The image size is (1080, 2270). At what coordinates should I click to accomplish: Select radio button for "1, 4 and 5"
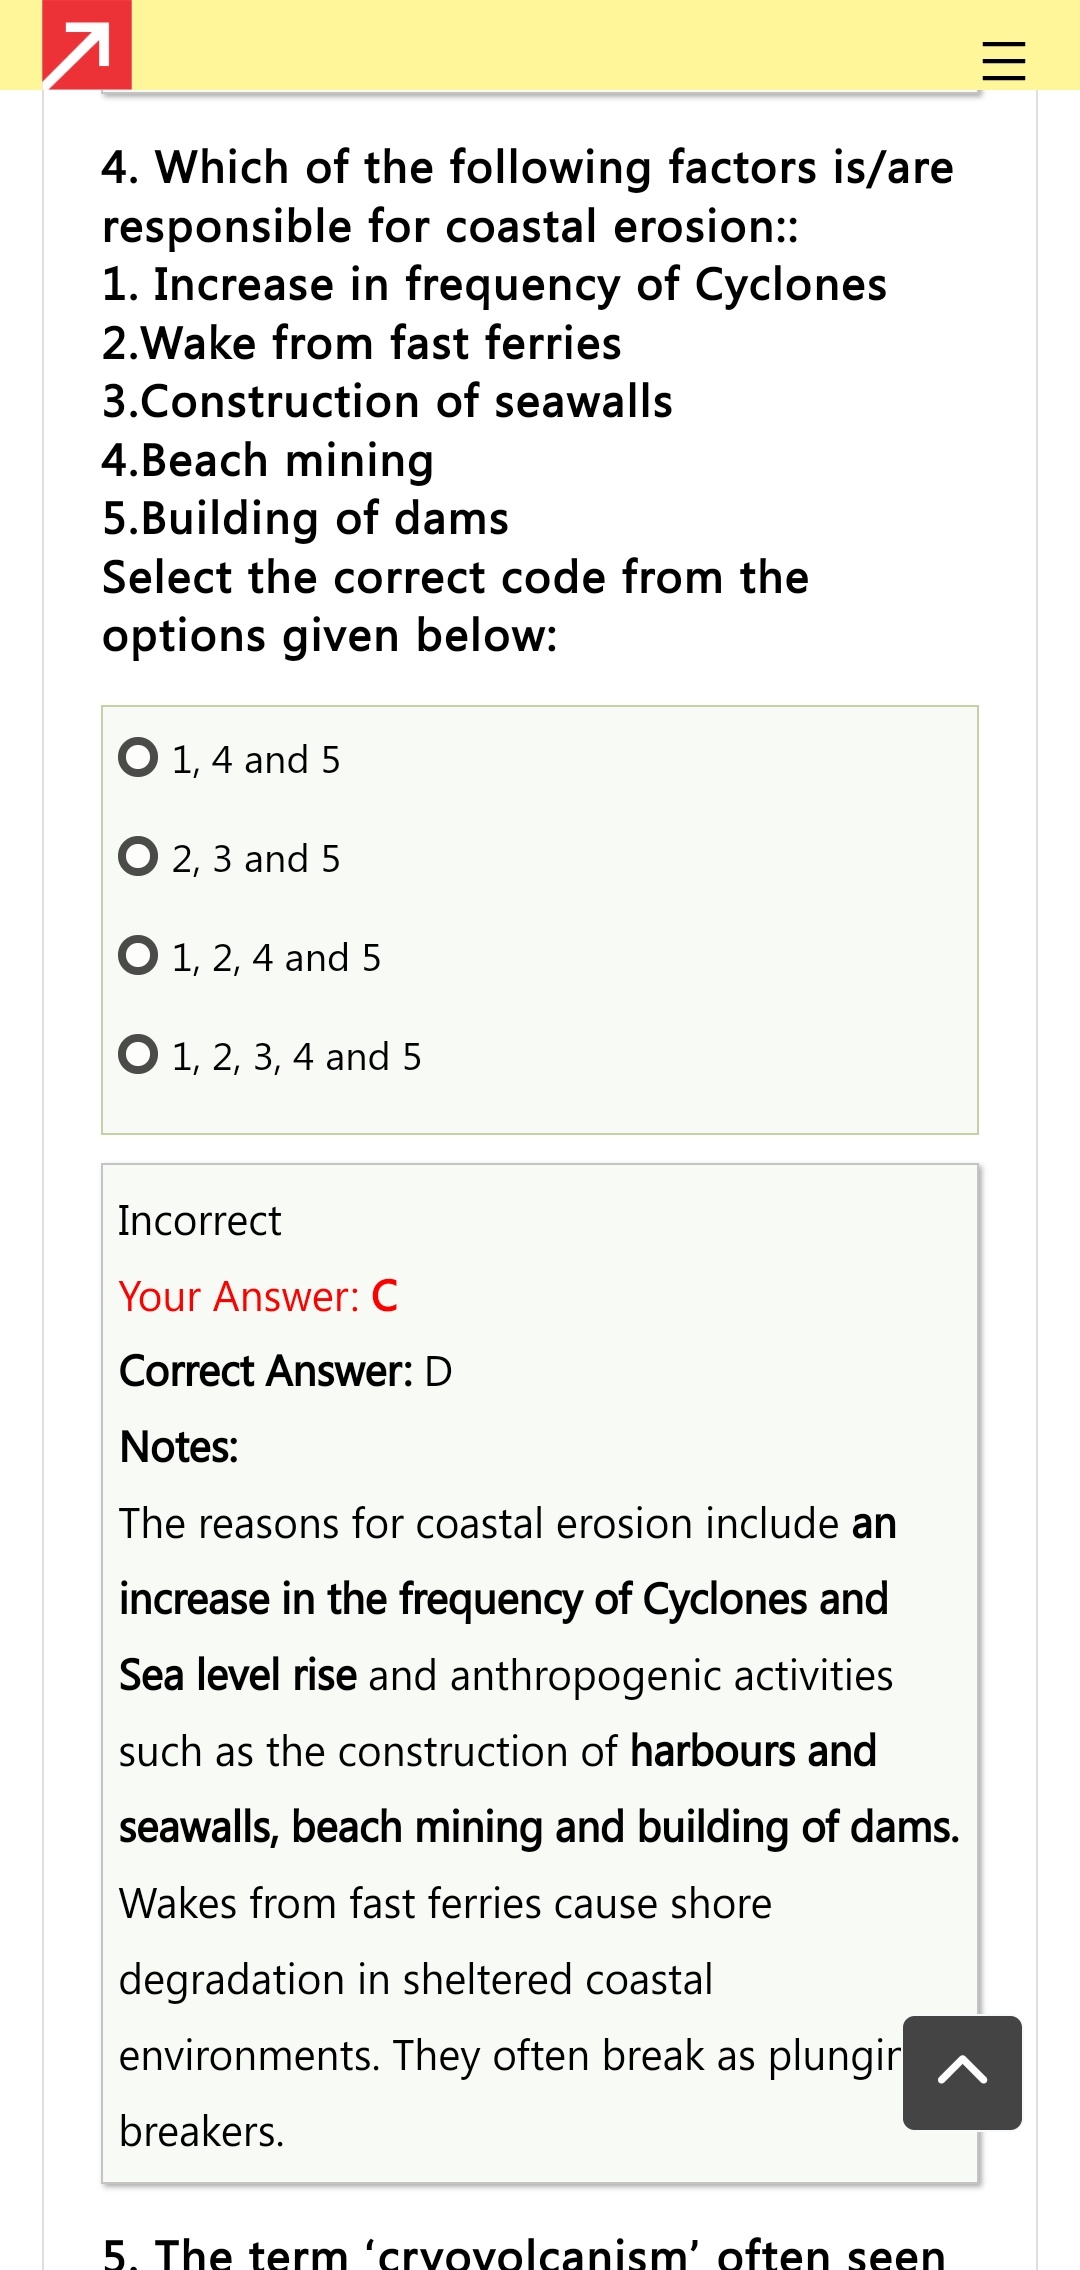point(138,758)
